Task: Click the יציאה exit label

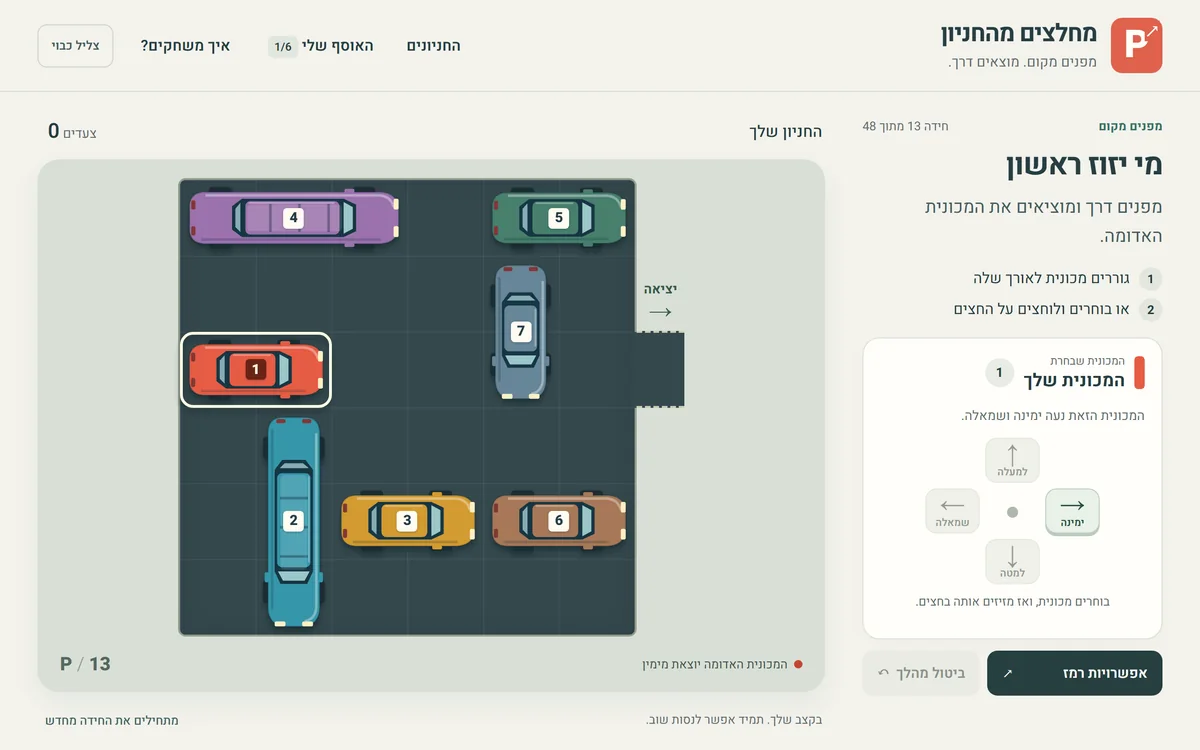Action: (x=660, y=290)
